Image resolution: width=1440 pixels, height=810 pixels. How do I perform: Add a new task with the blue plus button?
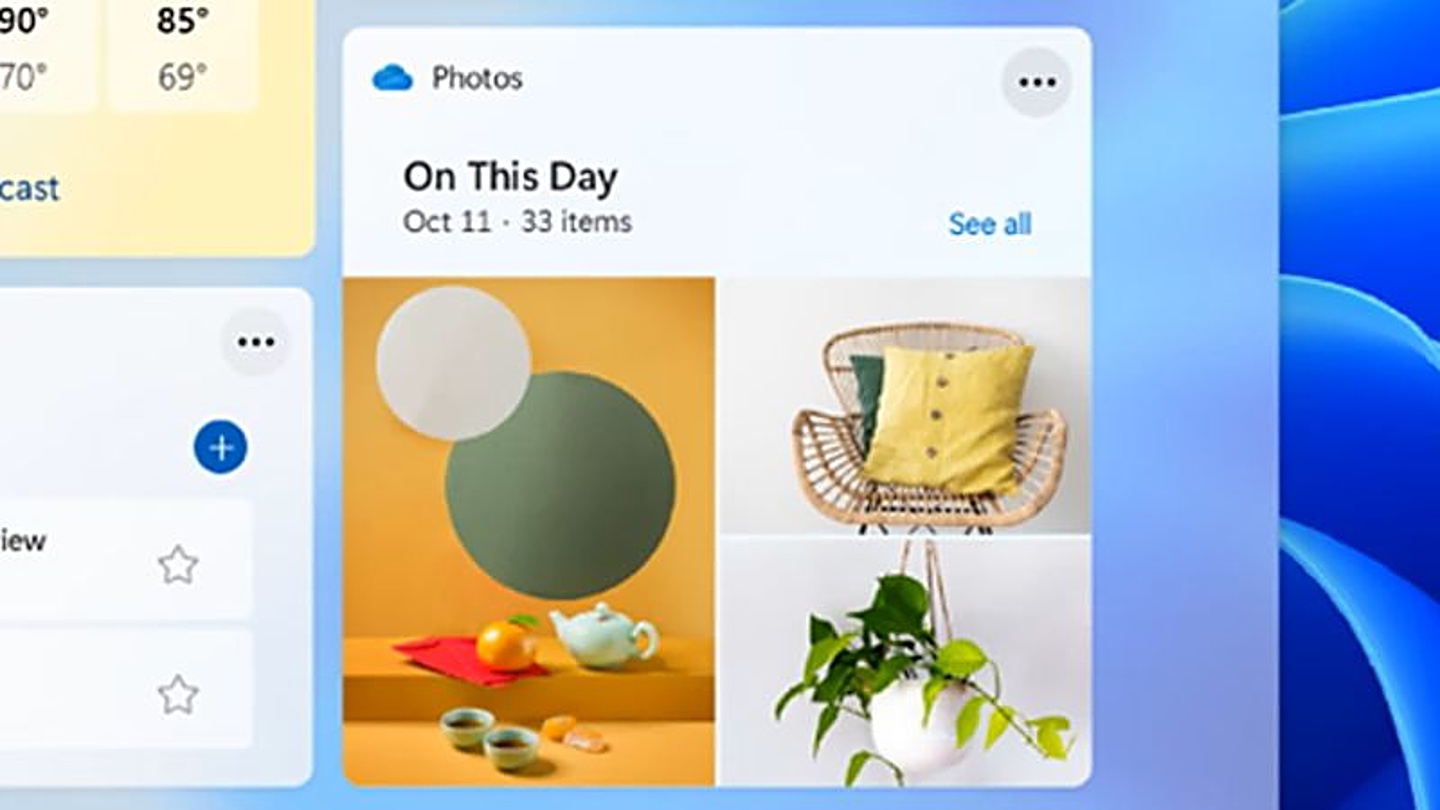[220, 447]
